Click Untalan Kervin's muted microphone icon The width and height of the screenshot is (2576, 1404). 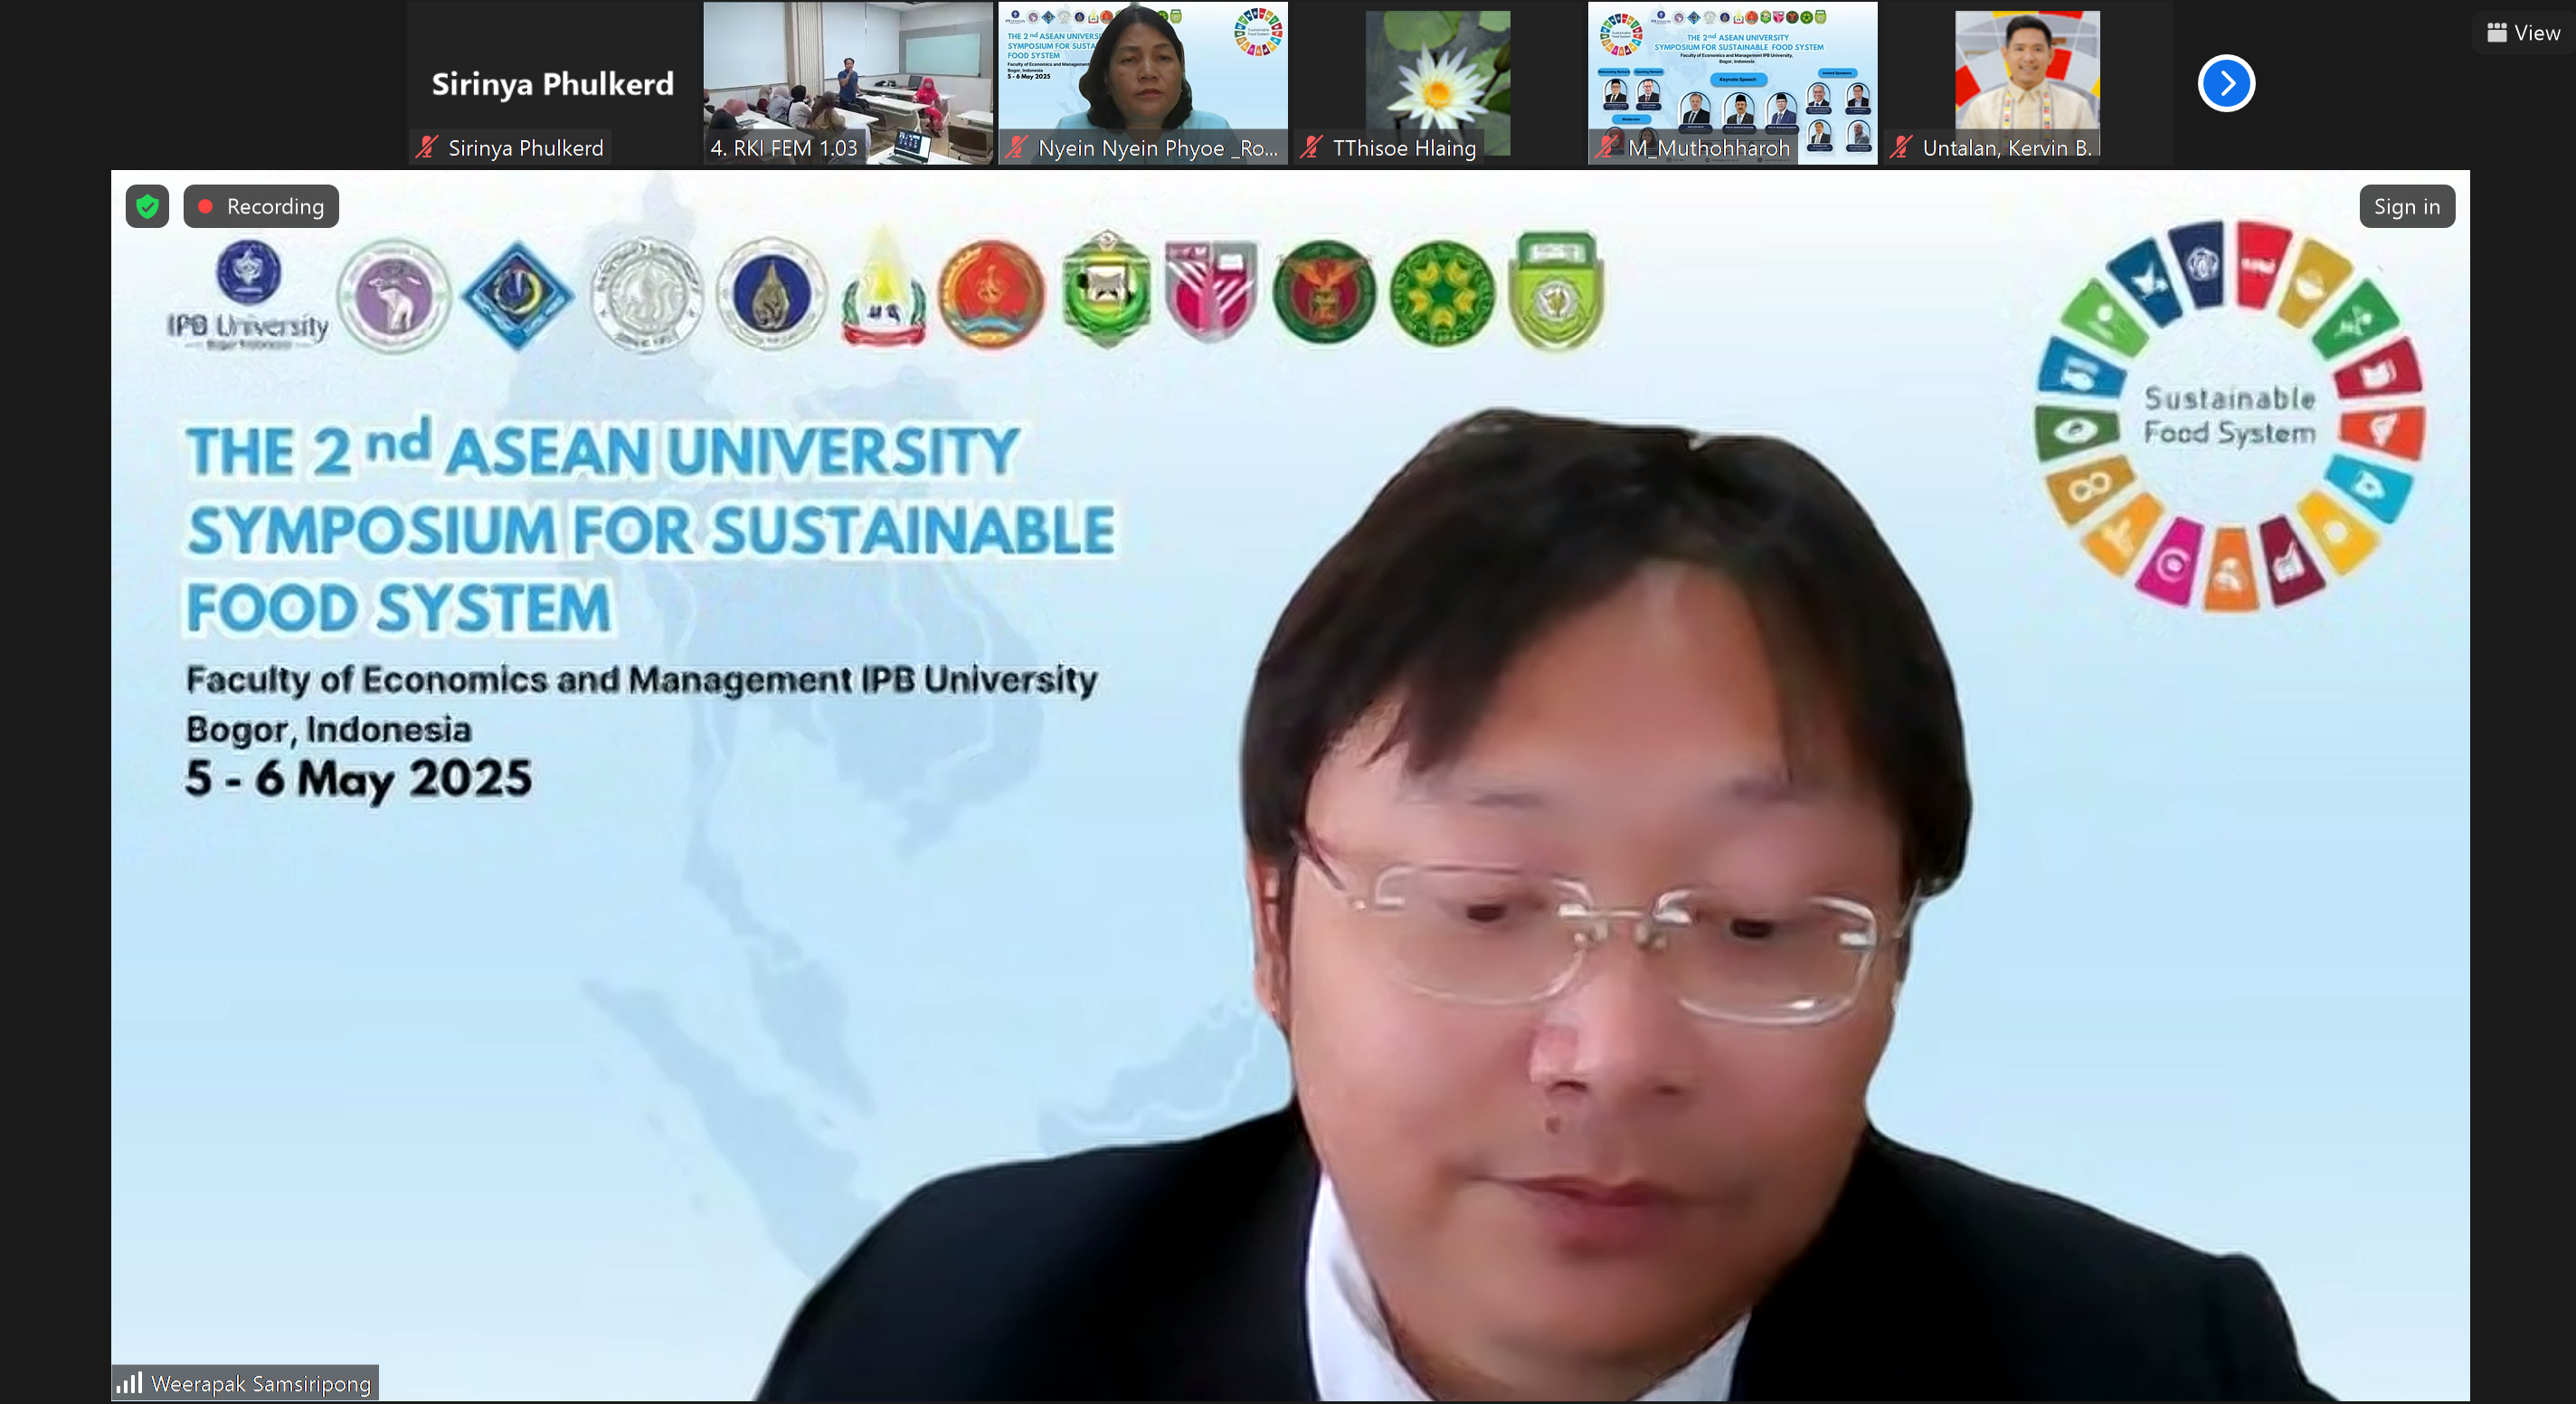[x=1901, y=147]
